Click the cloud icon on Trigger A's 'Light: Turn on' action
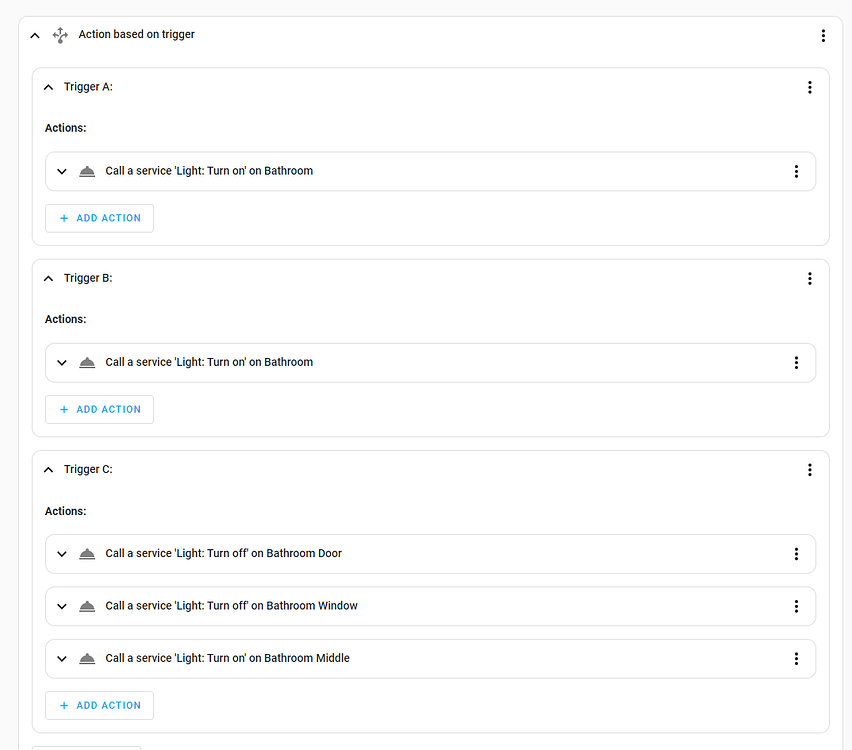This screenshot has width=852, height=750. [x=86, y=170]
